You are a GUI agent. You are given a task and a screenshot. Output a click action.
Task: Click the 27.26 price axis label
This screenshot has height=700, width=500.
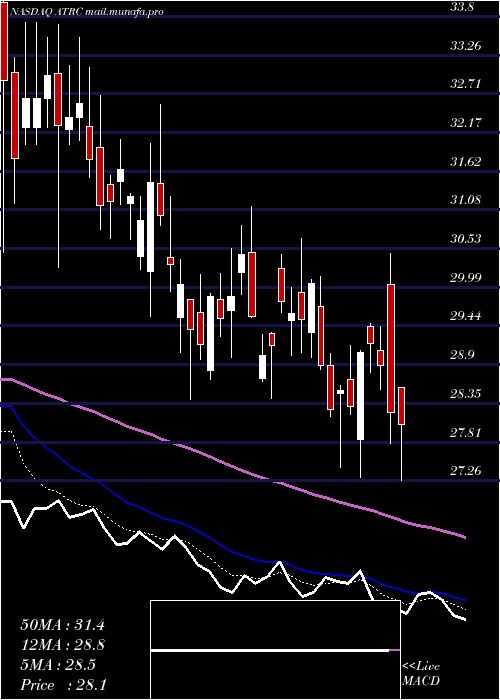click(466, 471)
